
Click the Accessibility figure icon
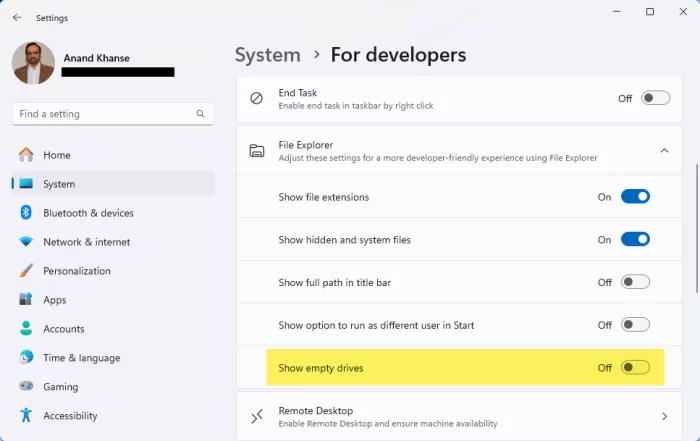pos(26,415)
